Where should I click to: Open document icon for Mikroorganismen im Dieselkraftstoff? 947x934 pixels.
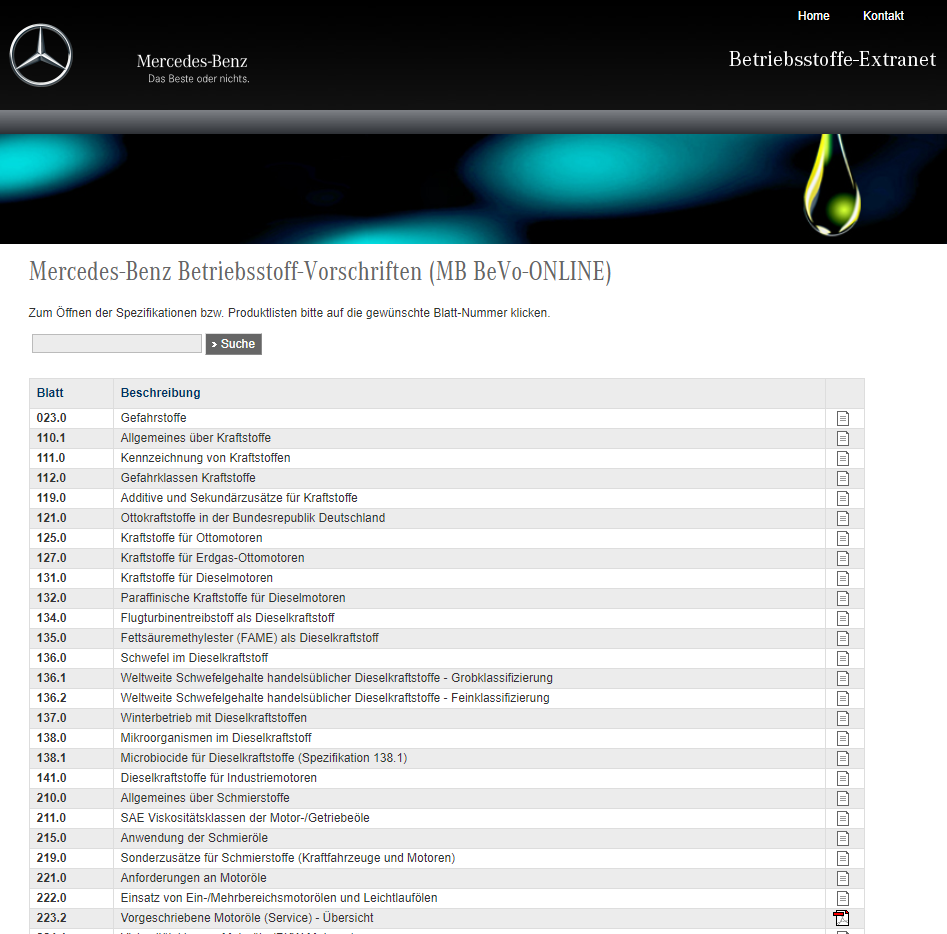(843, 738)
